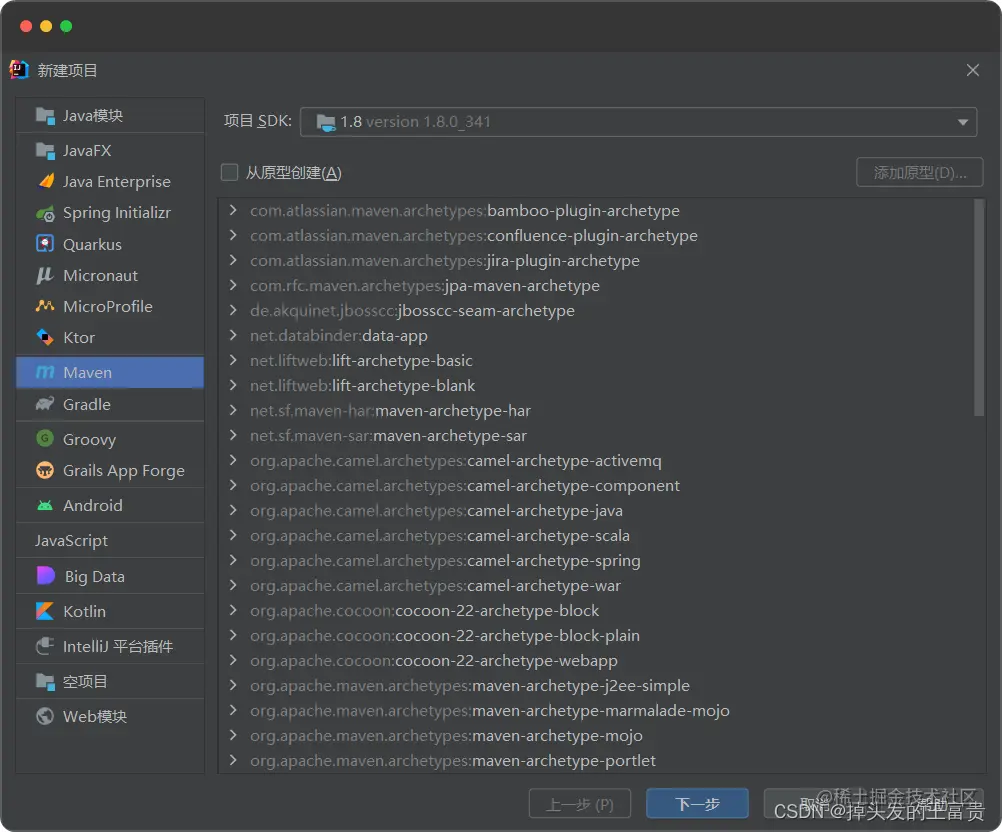This screenshot has height=832, width=1002.
Task: Click the Android robot icon
Action: pos(45,505)
